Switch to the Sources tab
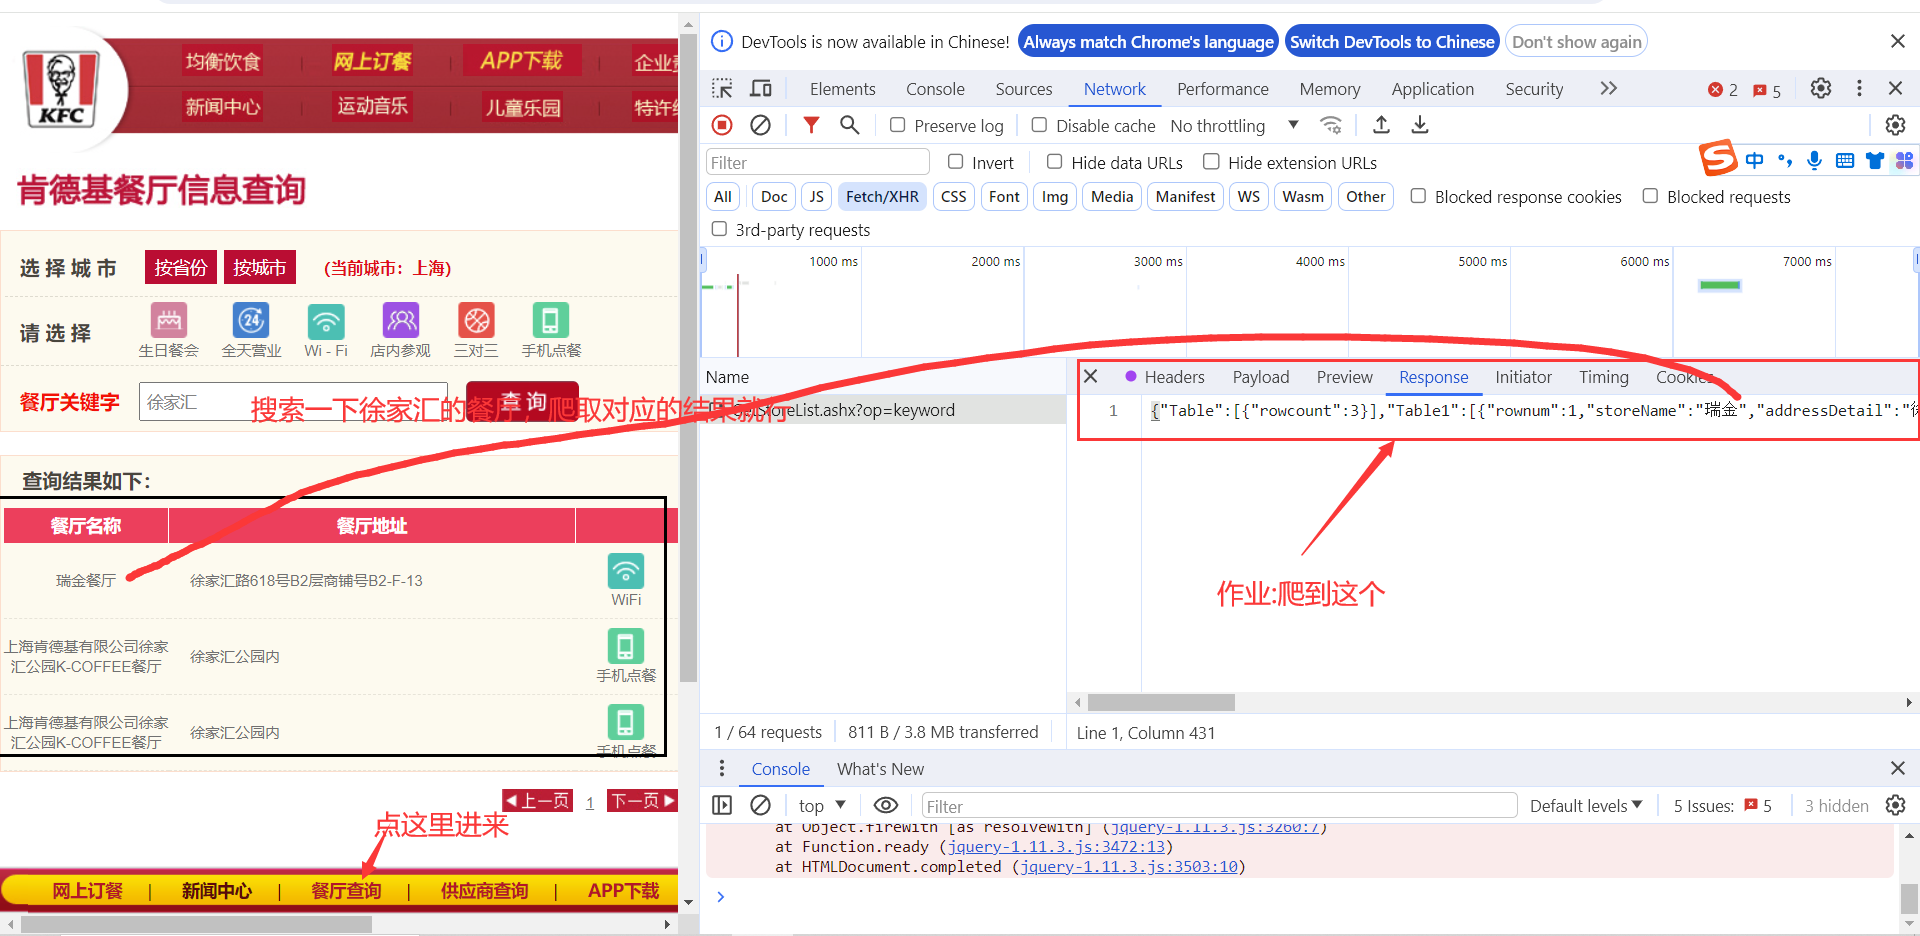 (x=1024, y=89)
